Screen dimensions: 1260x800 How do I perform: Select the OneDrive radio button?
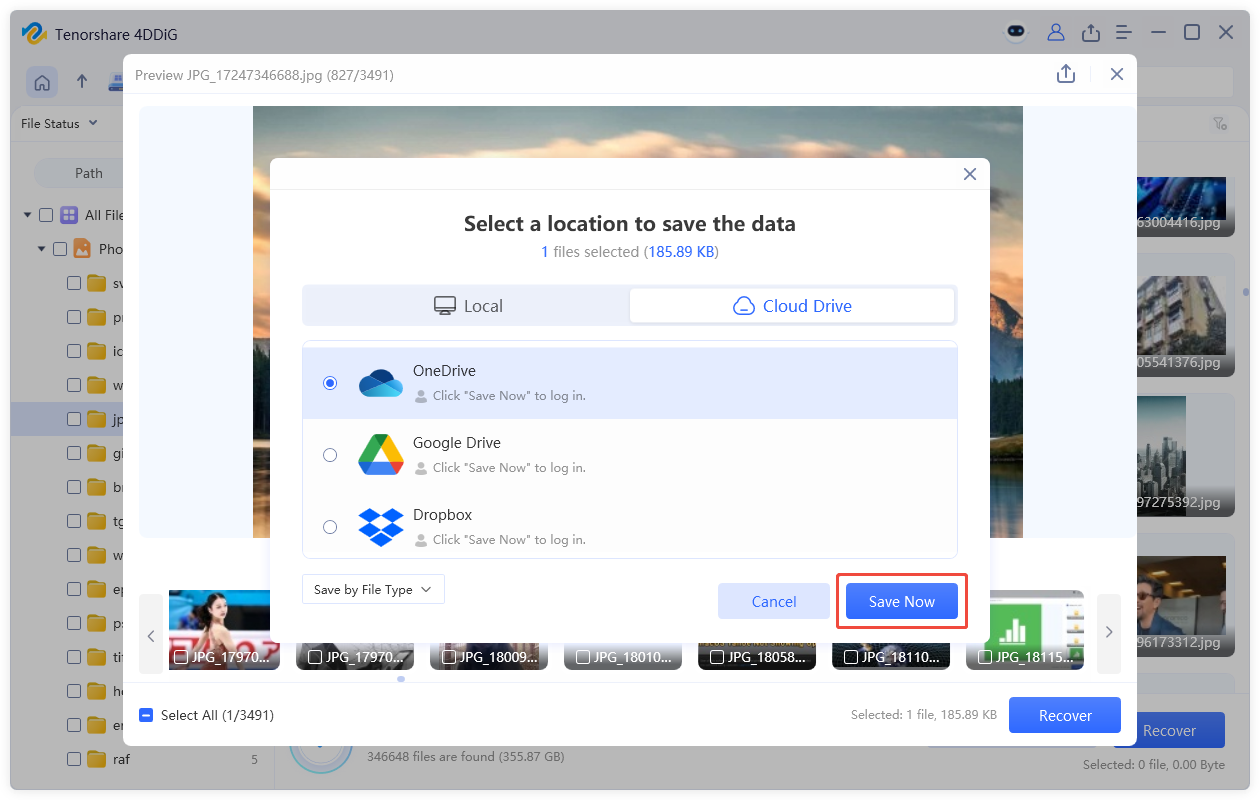(330, 383)
